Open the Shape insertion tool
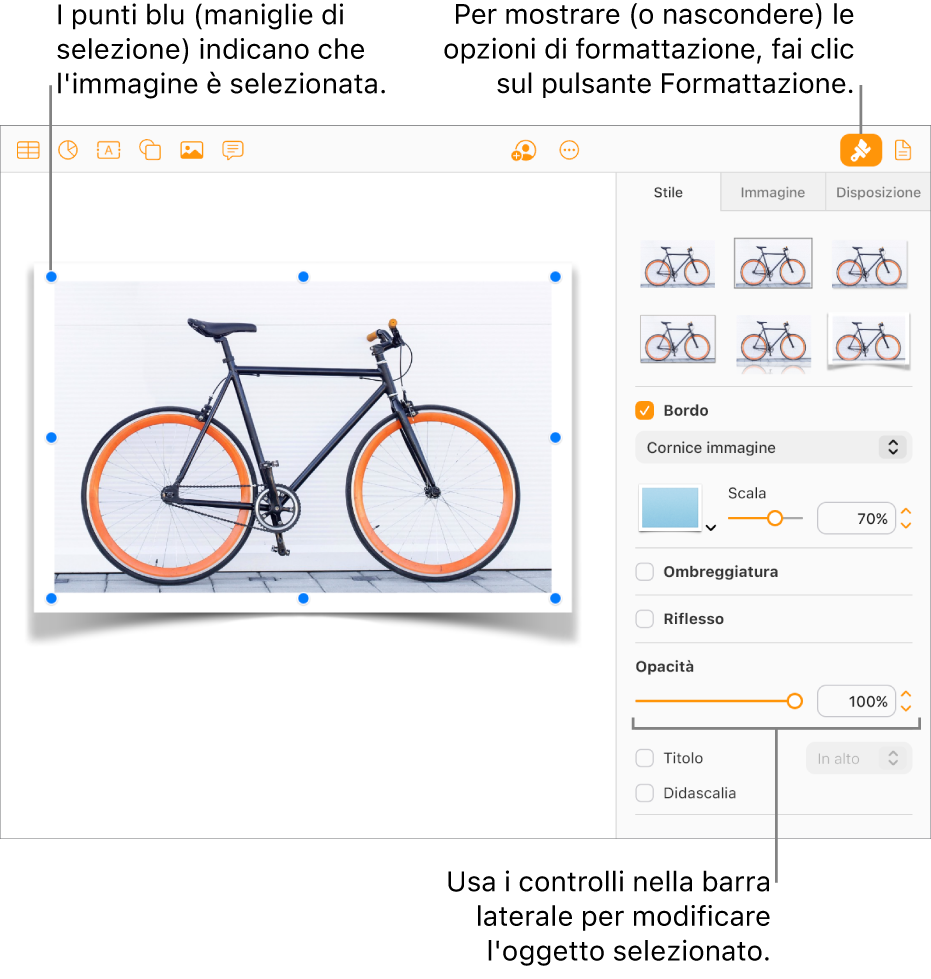Viewport: 931px width, 979px height. (150, 150)
